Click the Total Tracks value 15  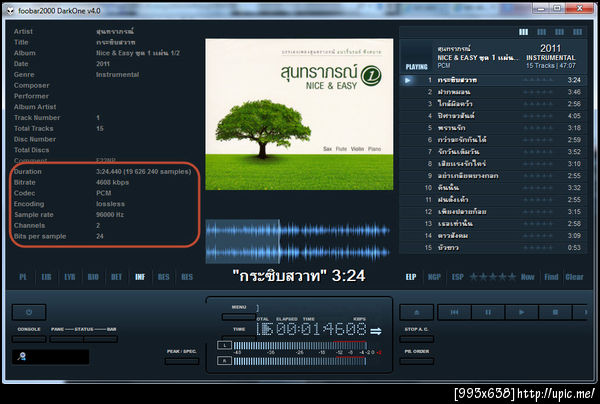click(x=100, y=129)
